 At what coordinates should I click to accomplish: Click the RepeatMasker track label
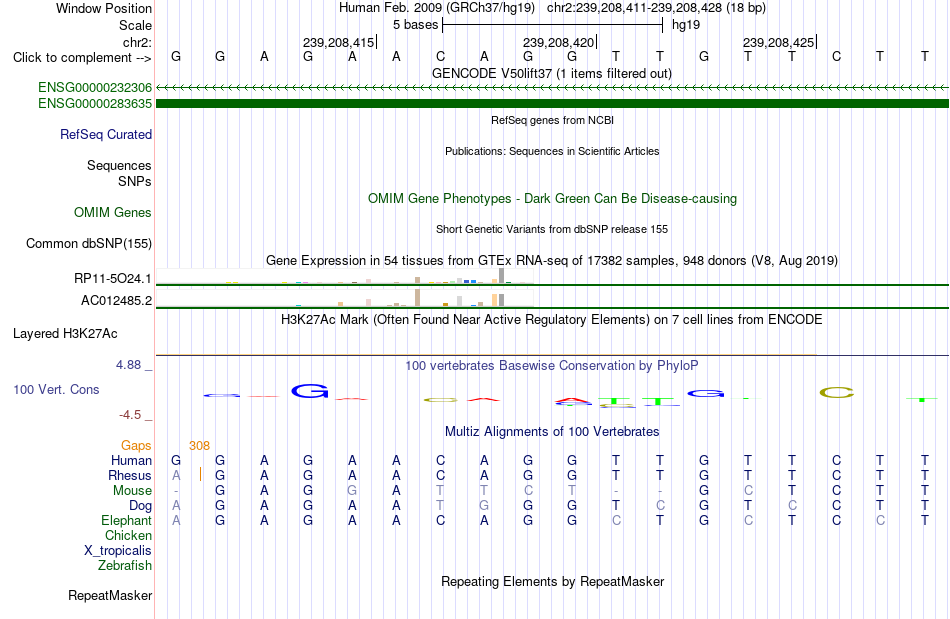110,596
